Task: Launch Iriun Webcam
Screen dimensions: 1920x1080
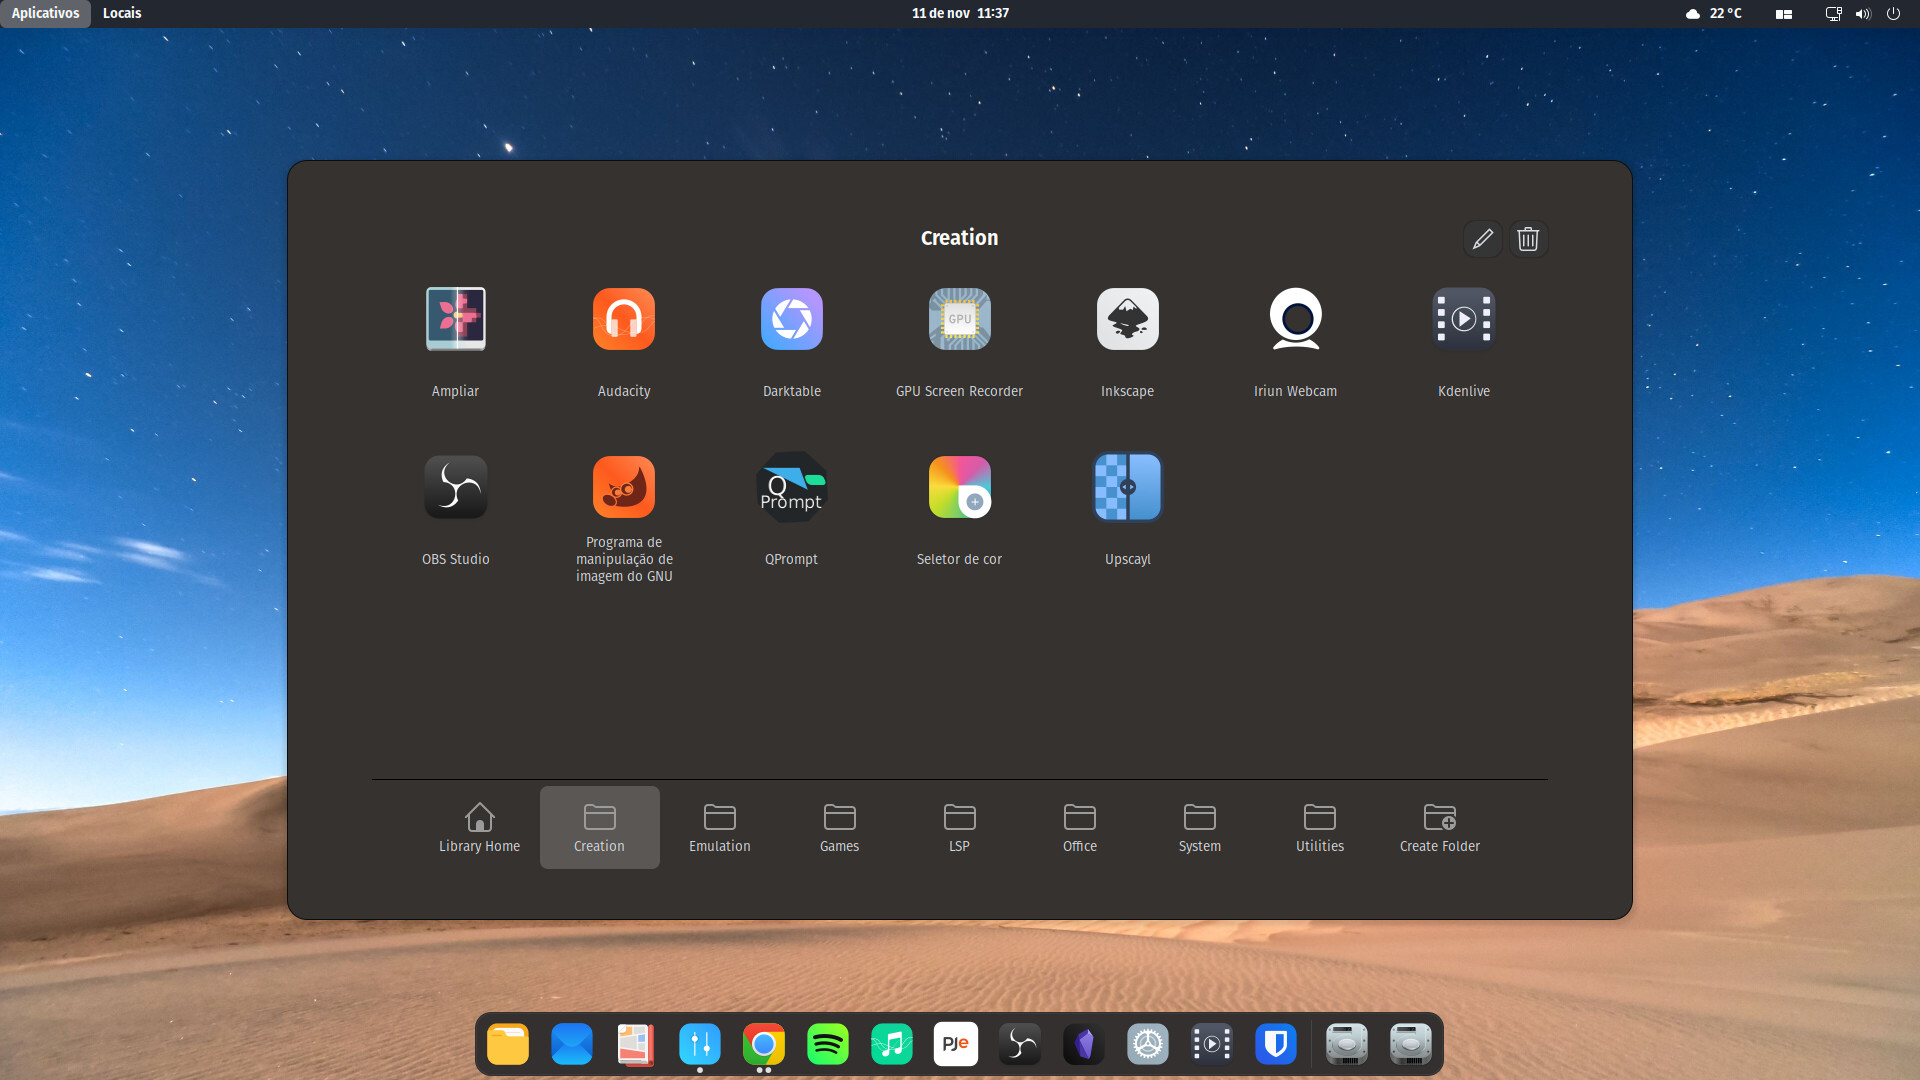Action: coord(1295,320)
